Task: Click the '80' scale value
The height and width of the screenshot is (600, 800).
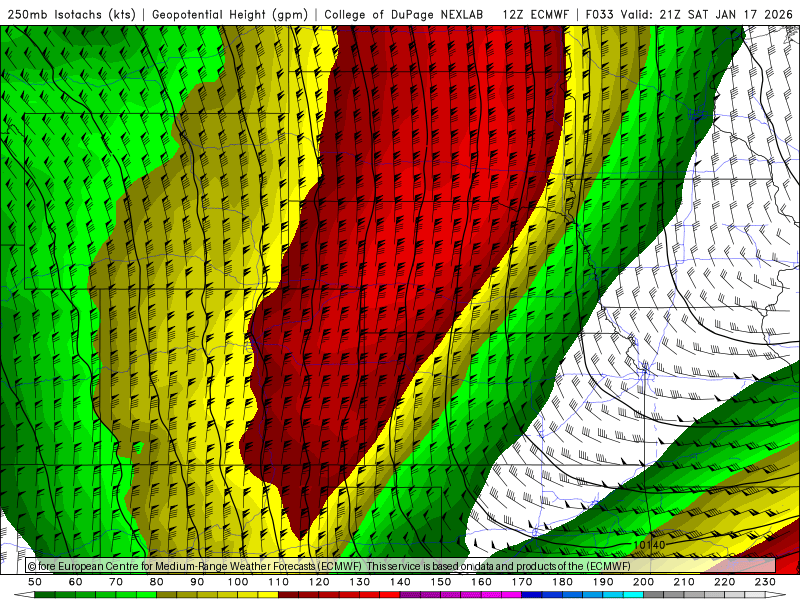Action: [x=157, y=582]
